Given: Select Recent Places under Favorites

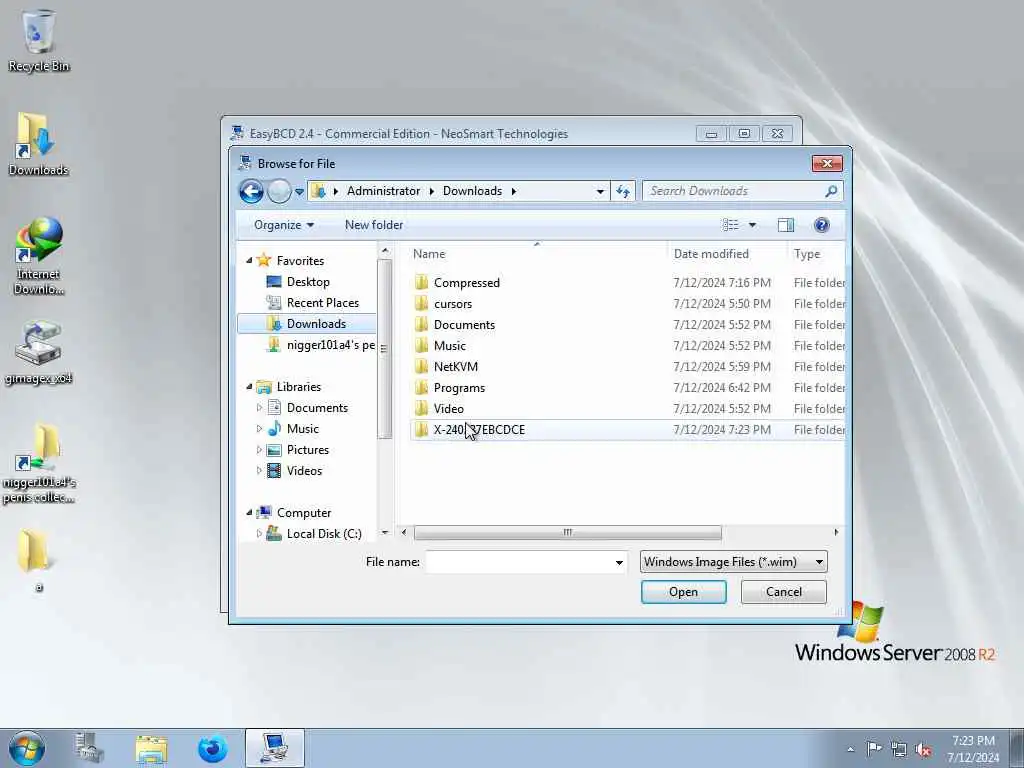Looking at the screenshot, I should click(322, 302).
